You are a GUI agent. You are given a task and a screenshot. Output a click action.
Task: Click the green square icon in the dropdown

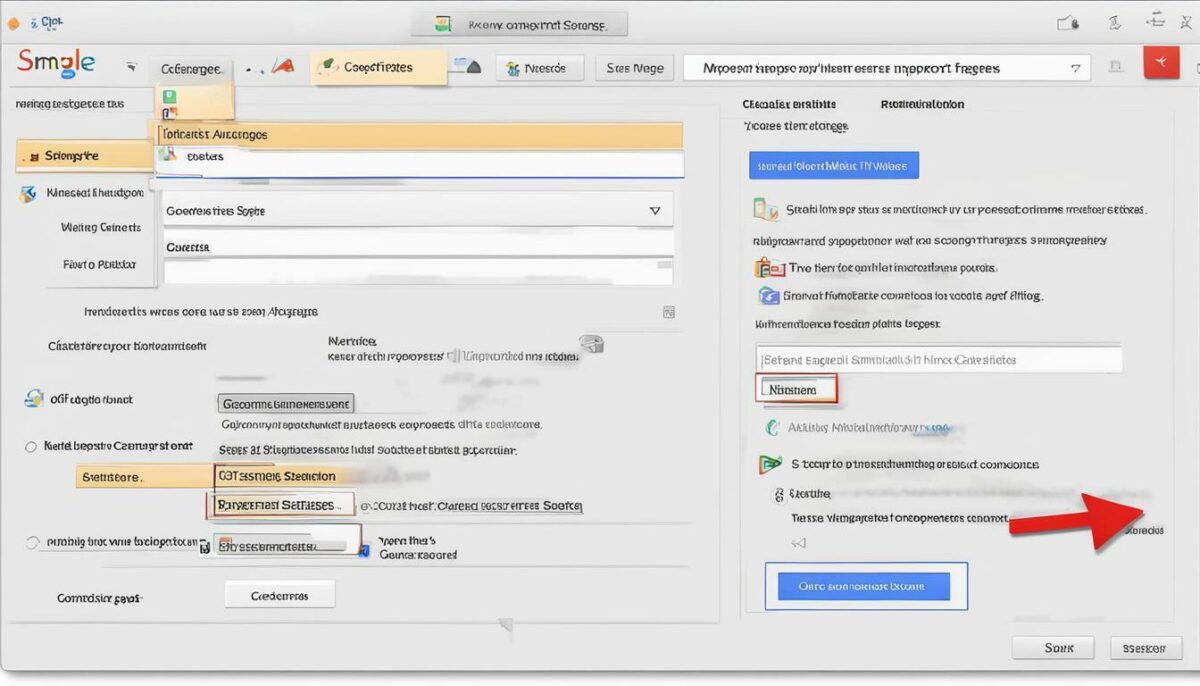click(x=169, y=96)
